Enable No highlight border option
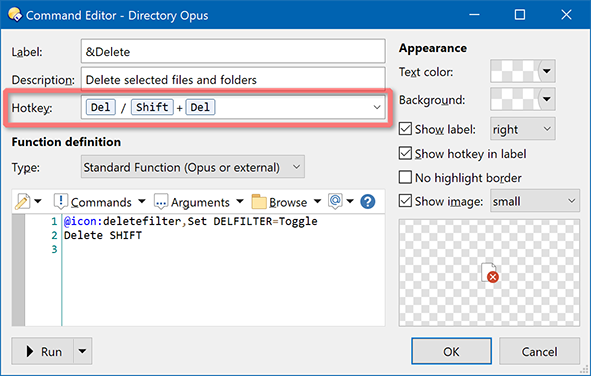 point(405,177)
